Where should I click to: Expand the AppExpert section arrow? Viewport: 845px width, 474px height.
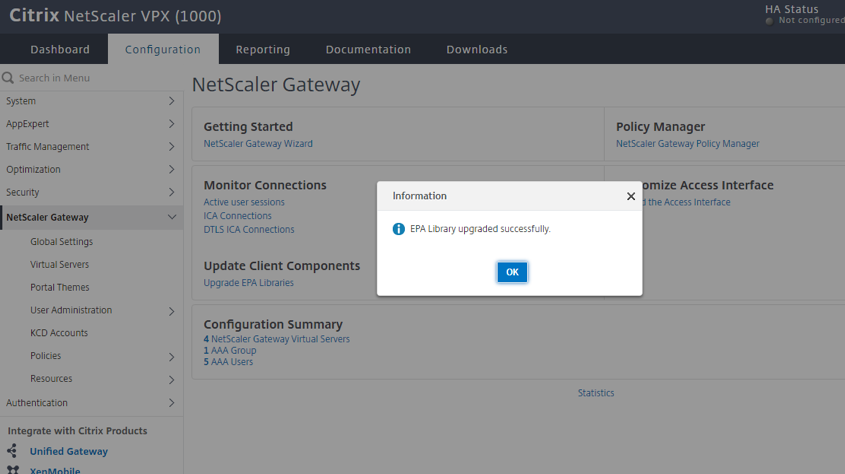click(171, 124)
